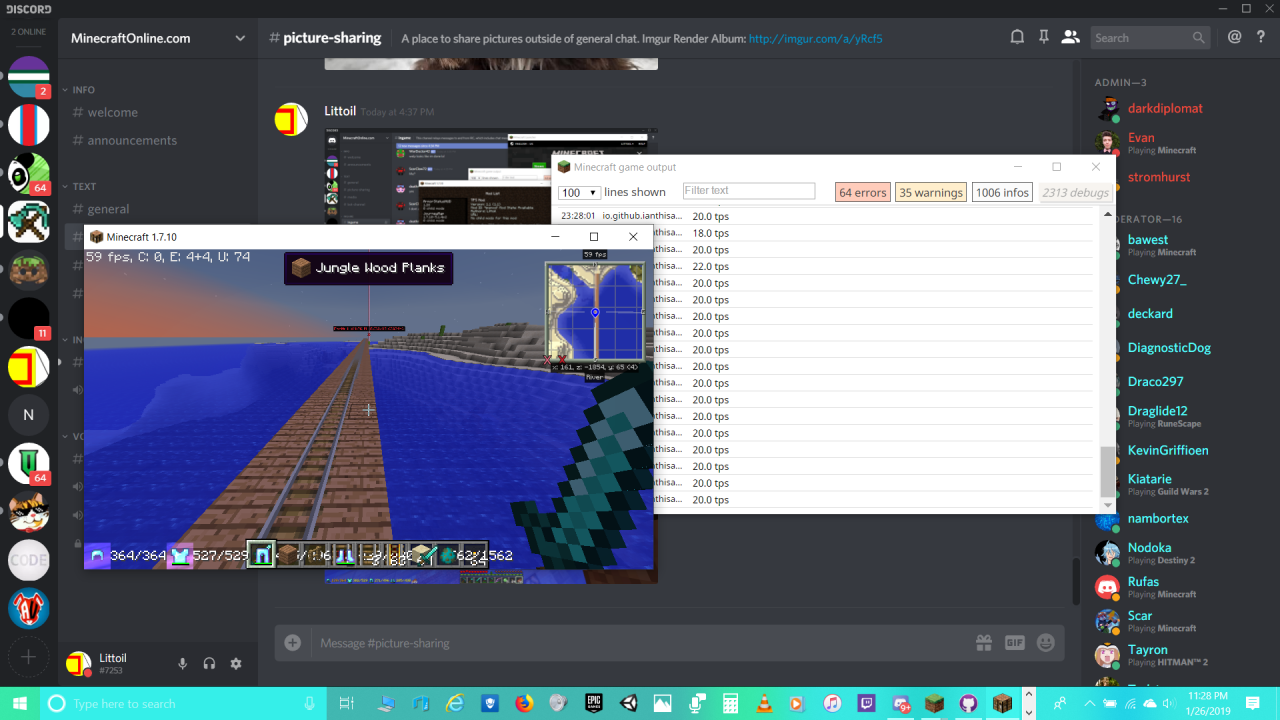Screen dimensions: 1280x720
Task: Open Discord user settings gear
Action: click(235, 663)
